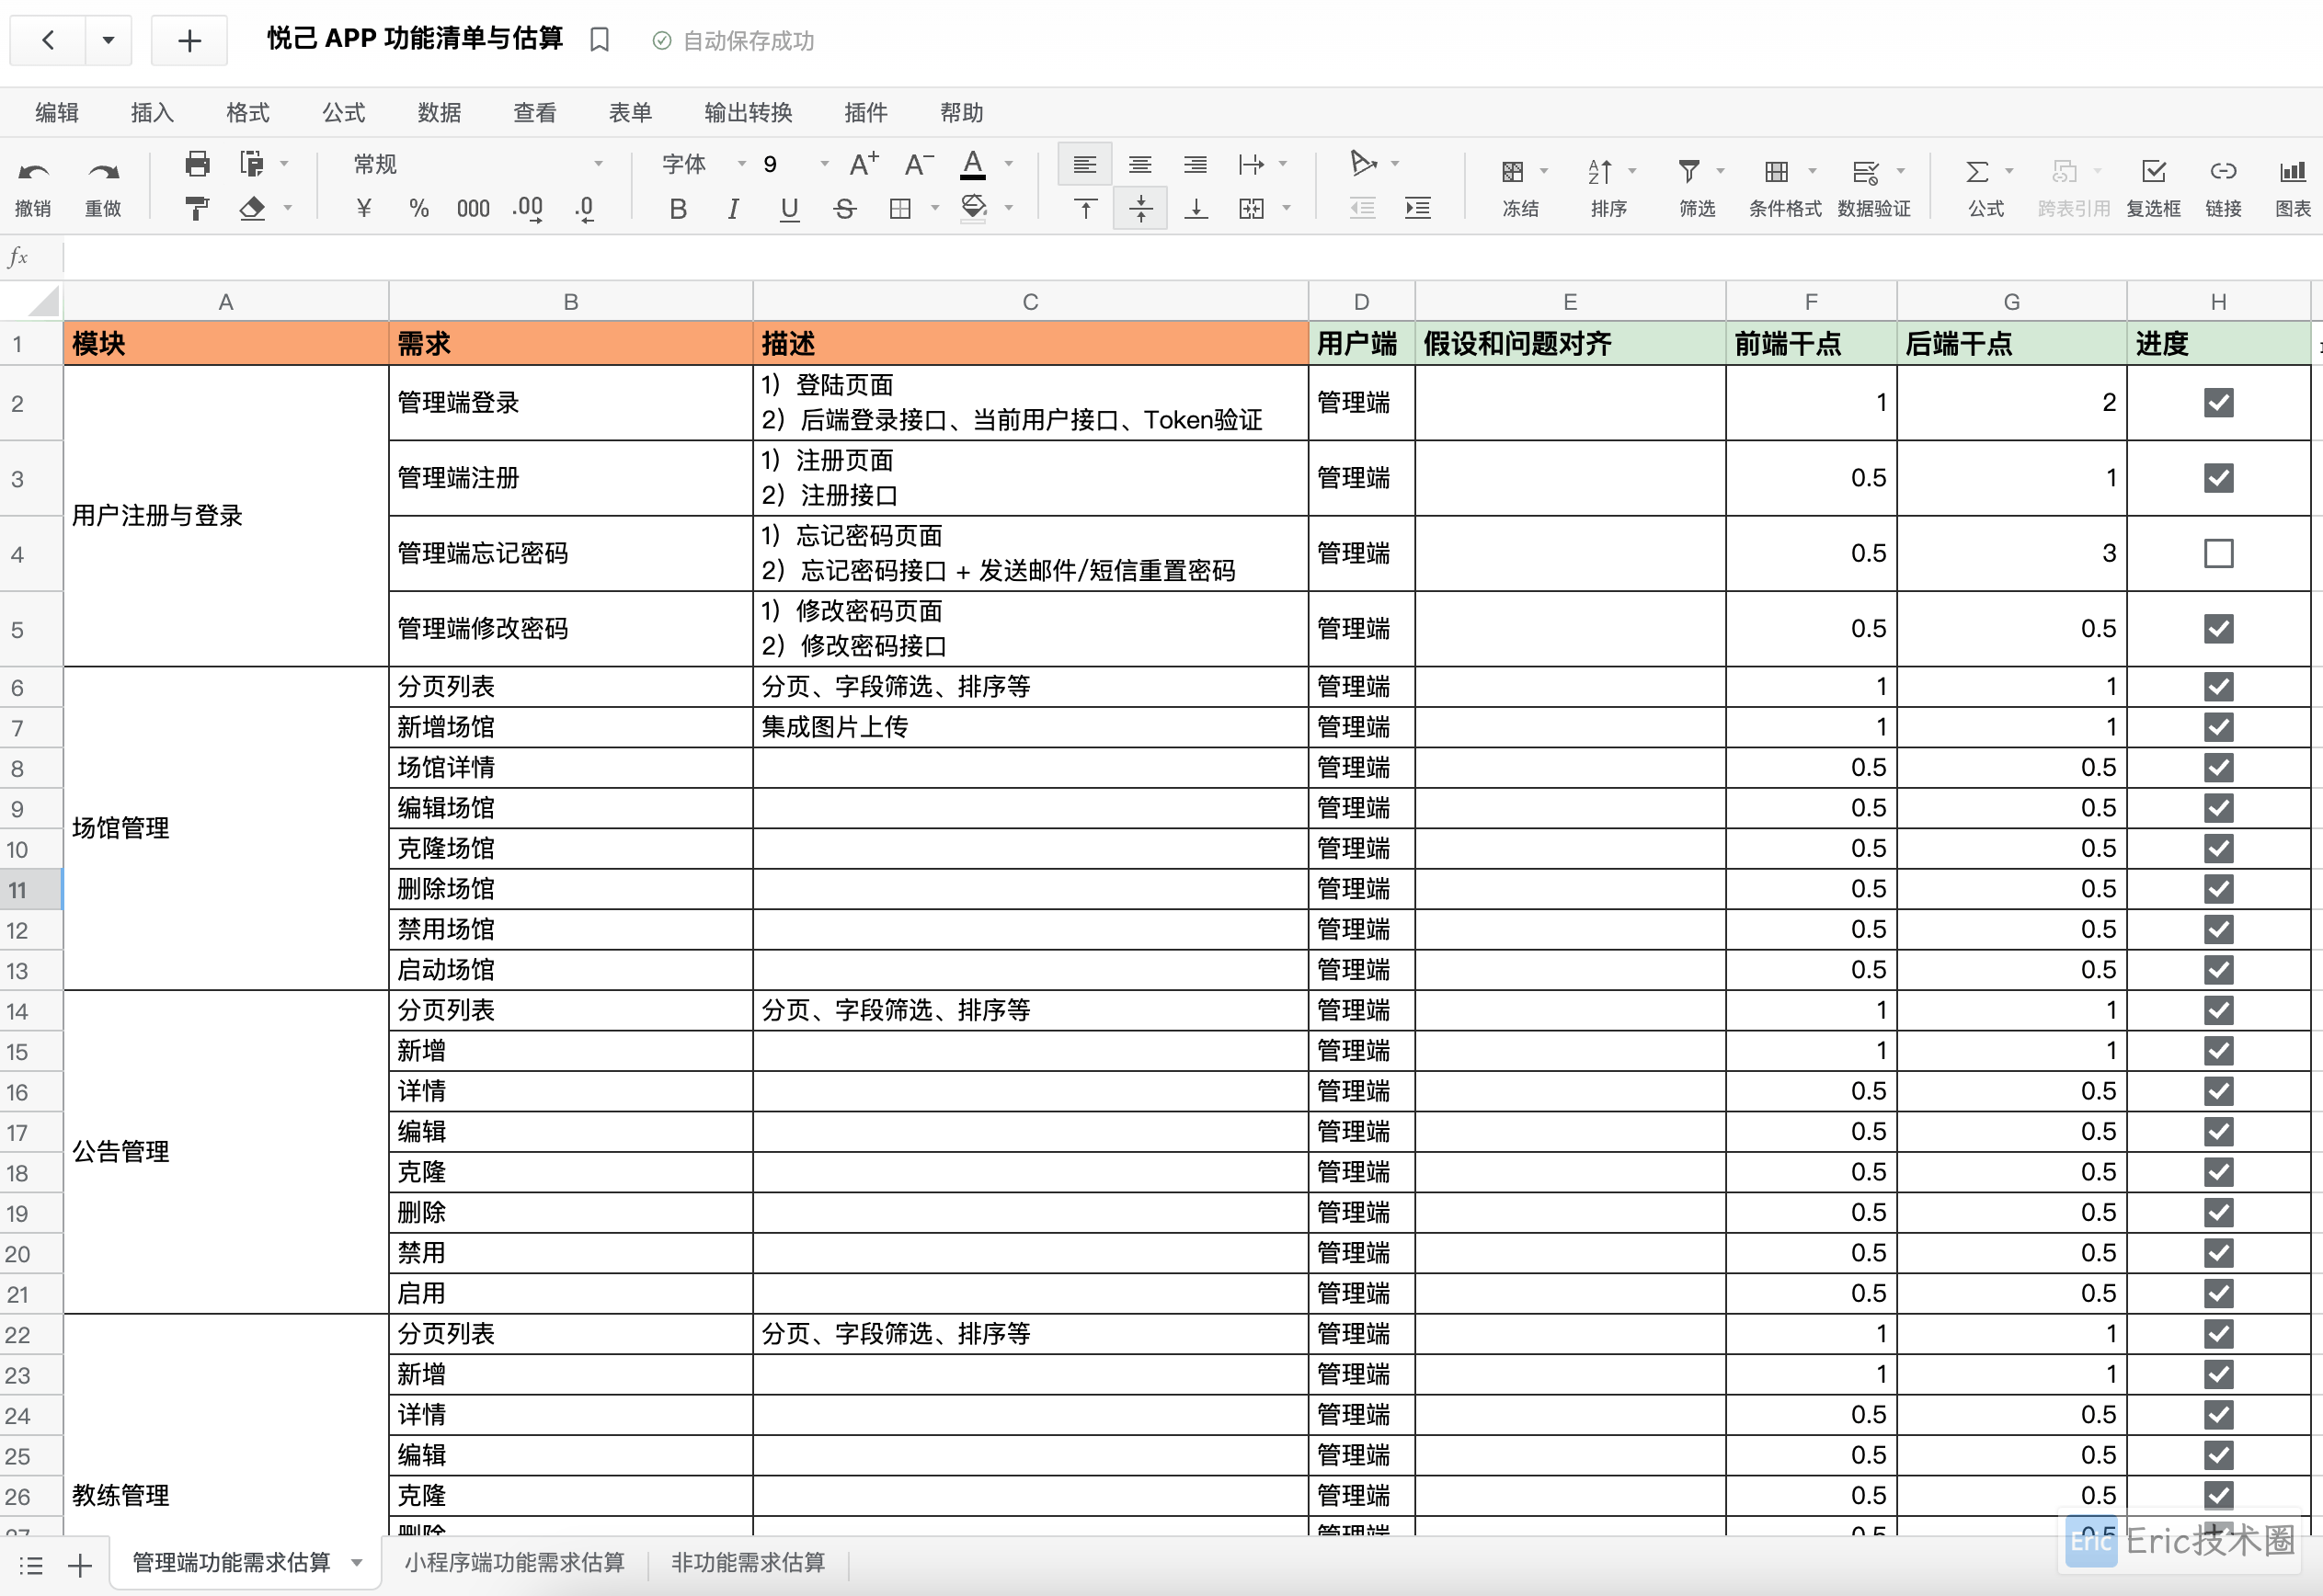This screenshot has height=1596, width=2323.
Task: Align text left
Action: pos(1085,164)
